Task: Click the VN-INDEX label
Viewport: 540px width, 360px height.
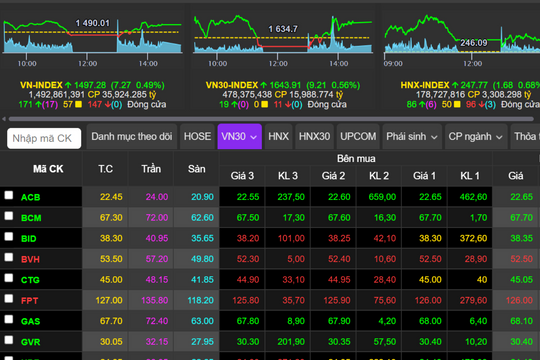Action: pyautogui.click(x=41, y=85)
